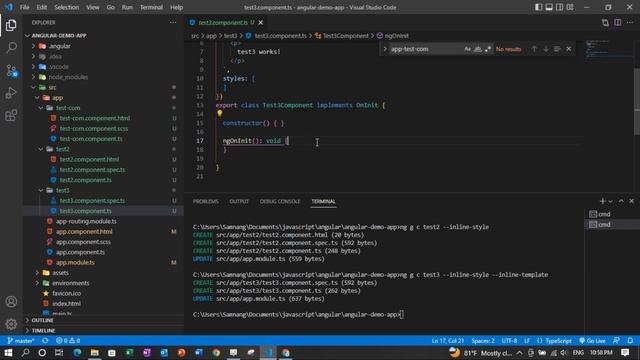This screenshot has height=360, width=640.
Task: Close the find widget
Action: [569, 49]
